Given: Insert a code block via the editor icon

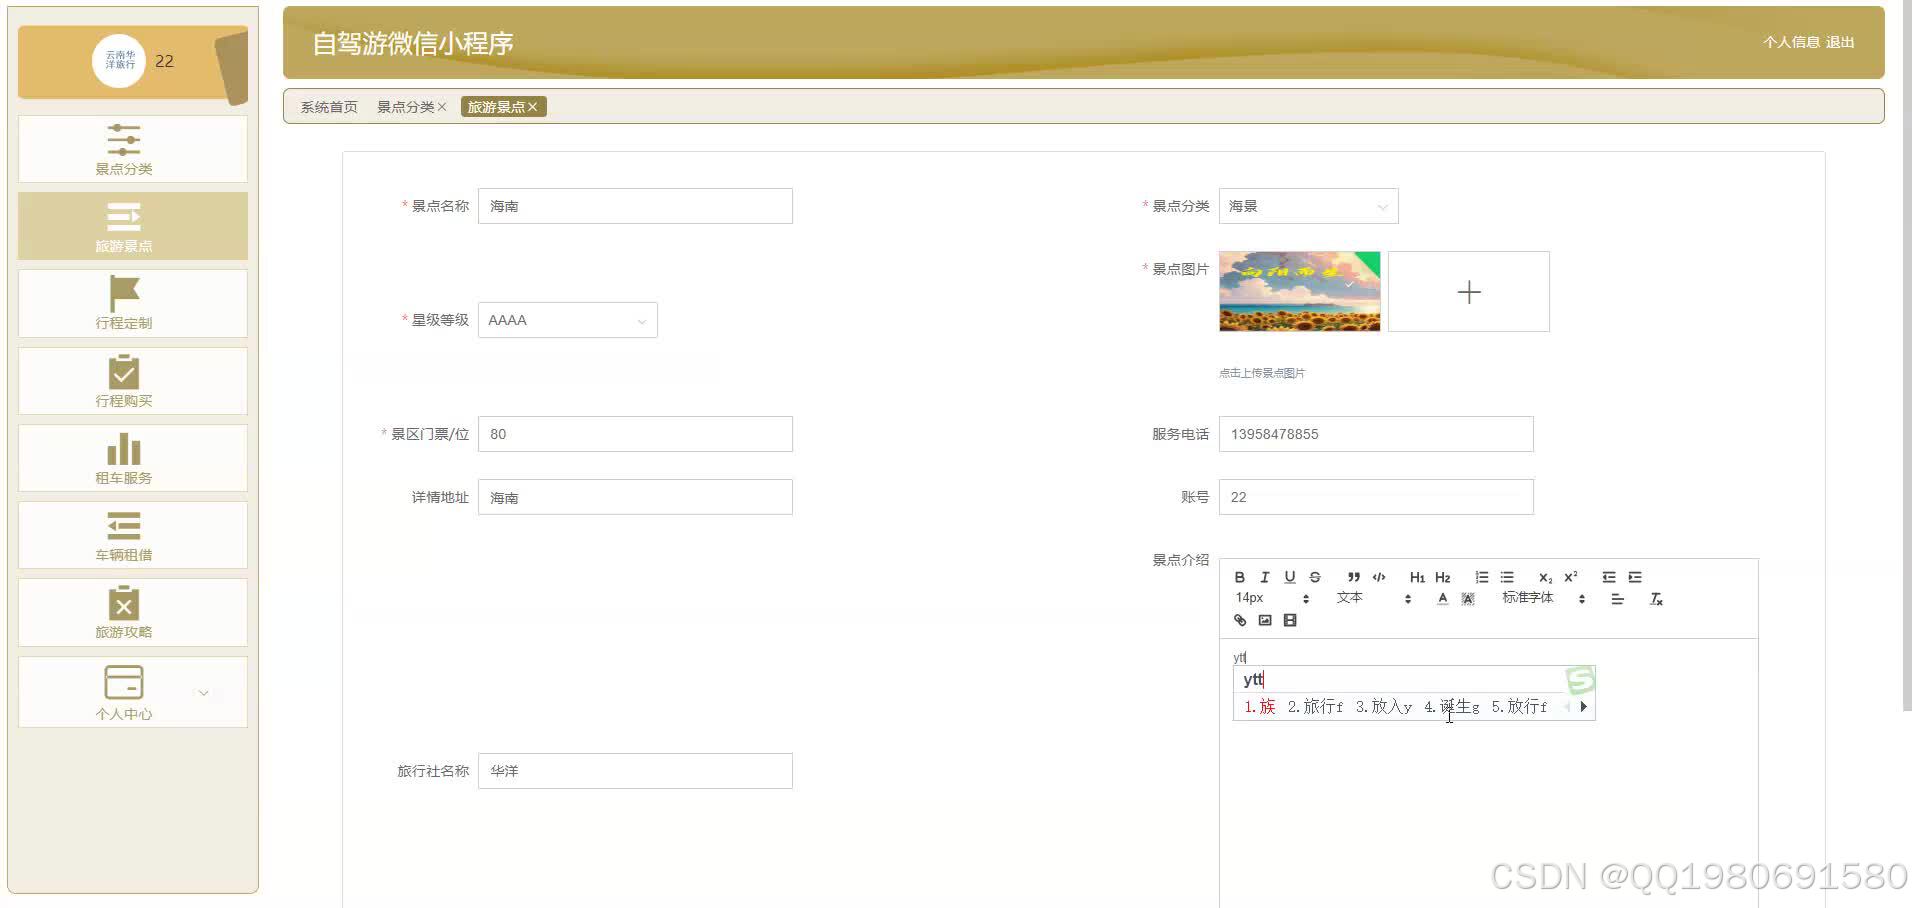Looking at the screenshot, I should (1380, 577).
